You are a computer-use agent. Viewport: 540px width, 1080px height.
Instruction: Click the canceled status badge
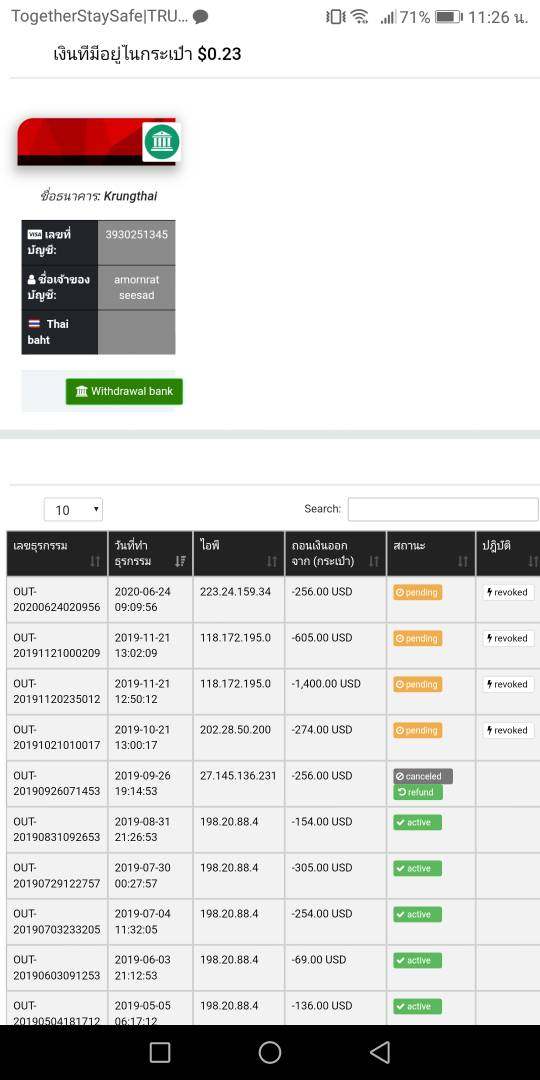(x=423, y=776)
